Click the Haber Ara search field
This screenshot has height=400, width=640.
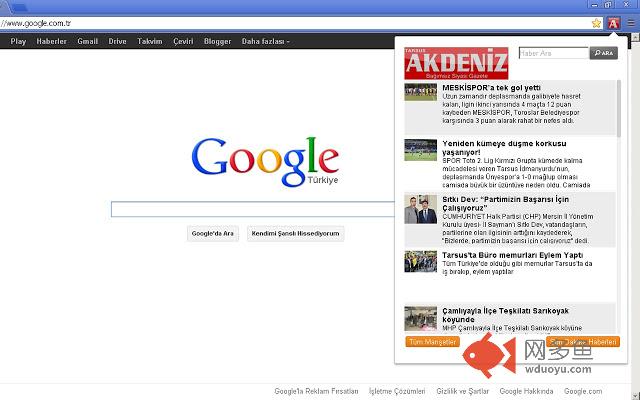(553, 53)
